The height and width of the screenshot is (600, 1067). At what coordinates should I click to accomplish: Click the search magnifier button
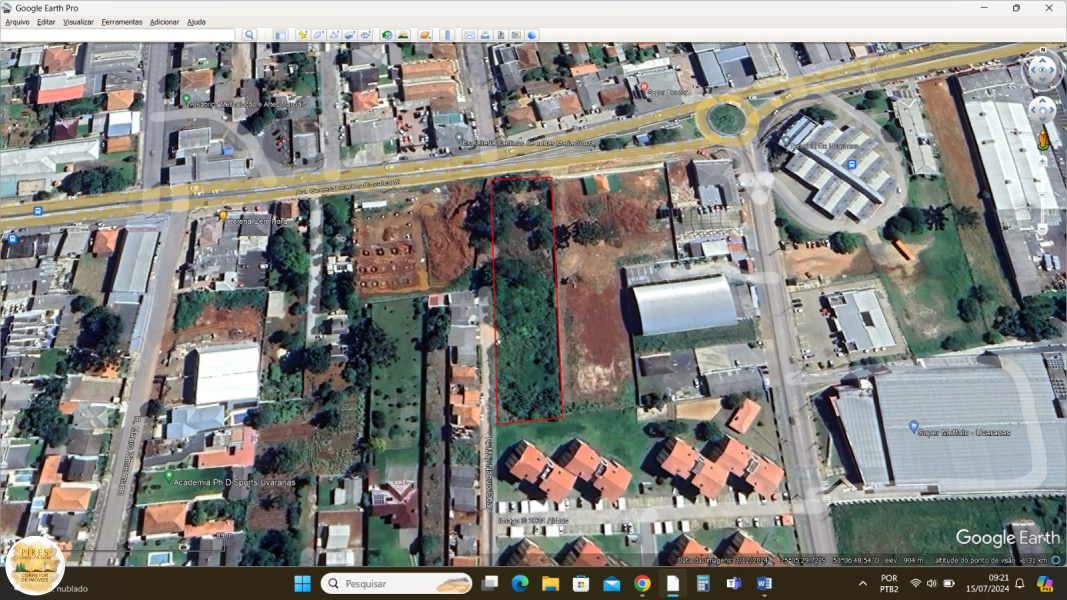coord(250,35)
